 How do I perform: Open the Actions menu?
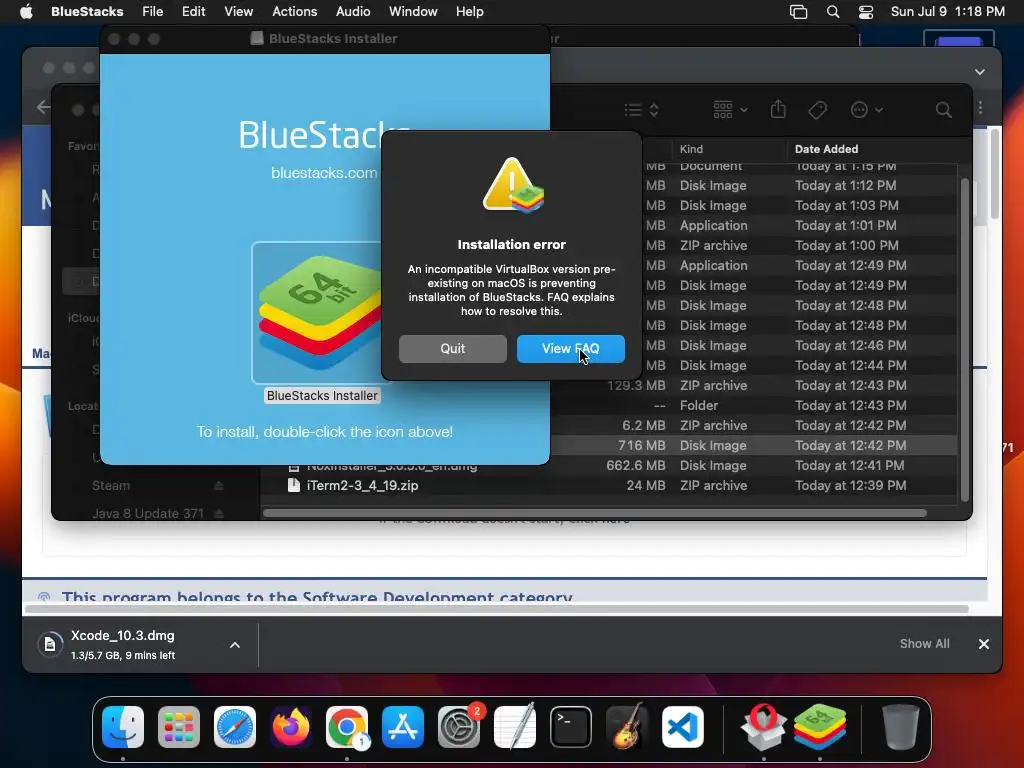pyautogui.click(x=295, y=12)
